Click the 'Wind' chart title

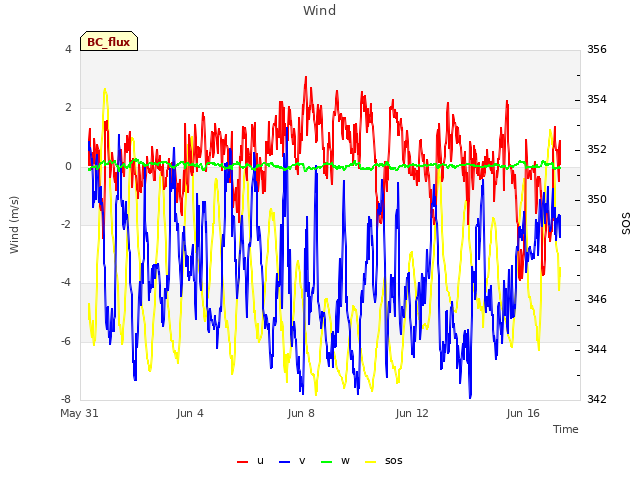click(320, 10)
